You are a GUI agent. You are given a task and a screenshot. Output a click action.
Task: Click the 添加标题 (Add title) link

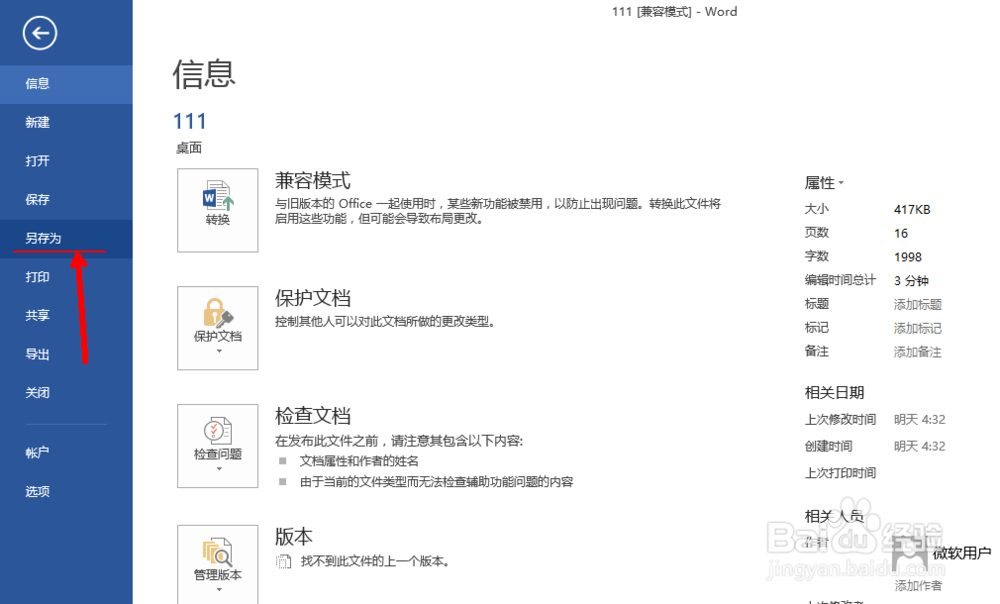pyautogui.click(x=917, y=304)
